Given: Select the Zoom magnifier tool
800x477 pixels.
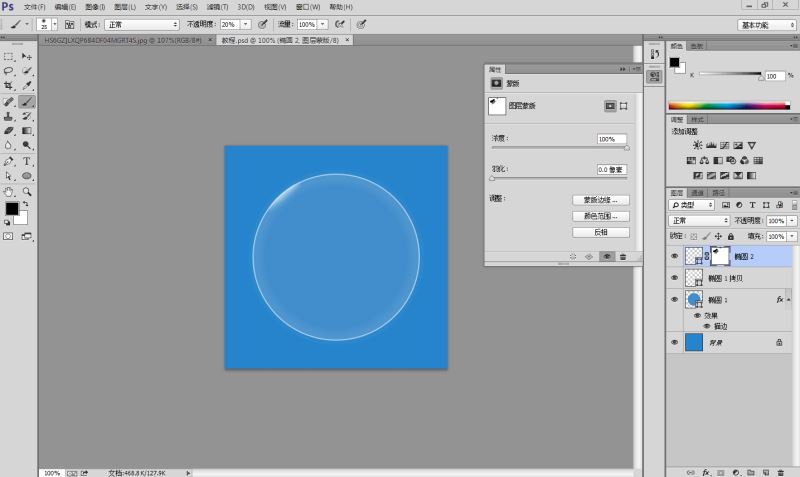Looking at the screenshot, I should [27, 191].
